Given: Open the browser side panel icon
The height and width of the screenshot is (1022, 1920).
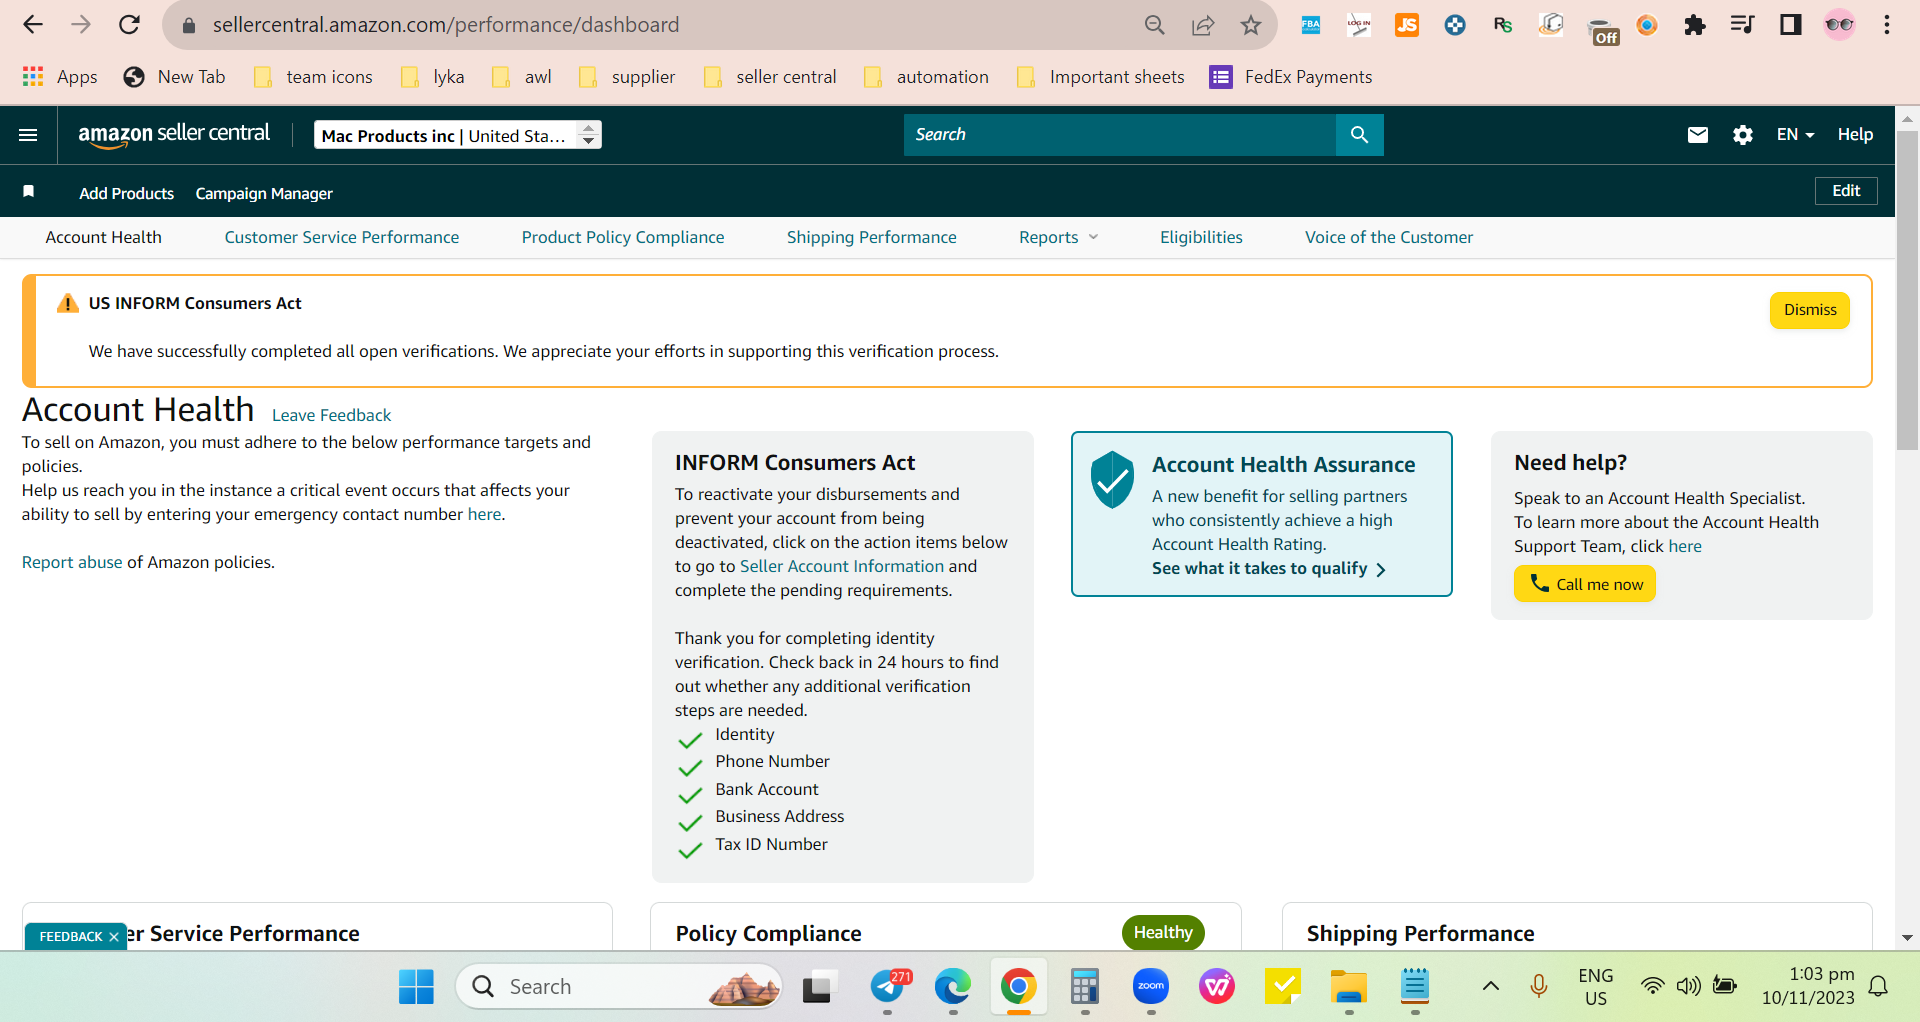Looking at the screenshot, I should pos(1791,25).
